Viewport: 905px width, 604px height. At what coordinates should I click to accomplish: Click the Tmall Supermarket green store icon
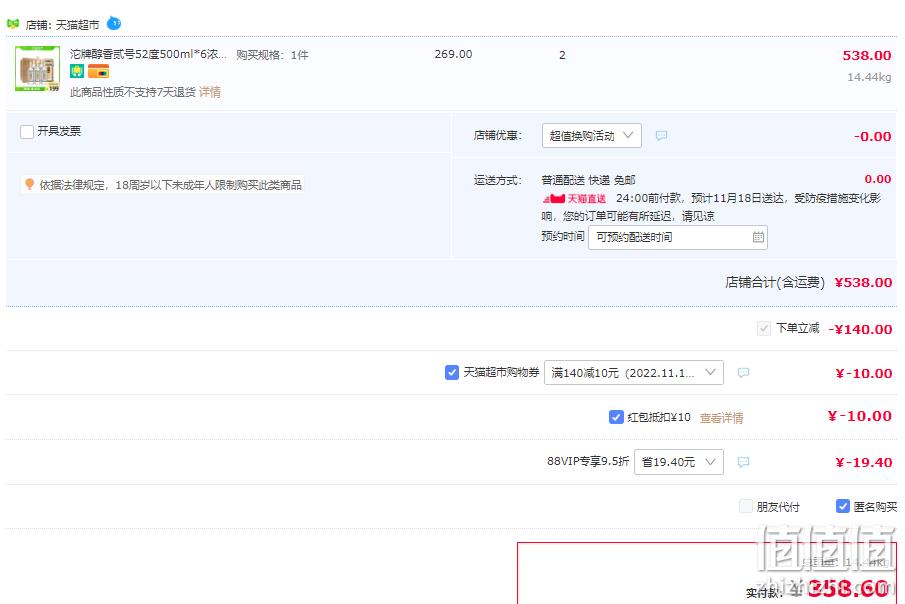[13, 24]
